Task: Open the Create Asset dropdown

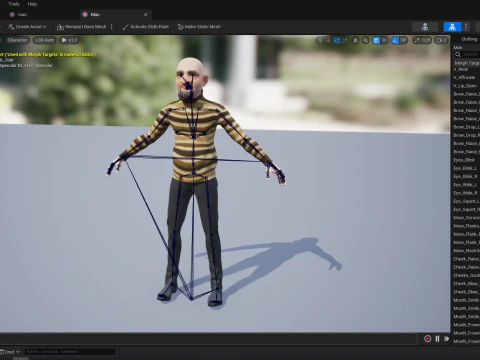Action: pyautogui.click(x=27, y=27)
